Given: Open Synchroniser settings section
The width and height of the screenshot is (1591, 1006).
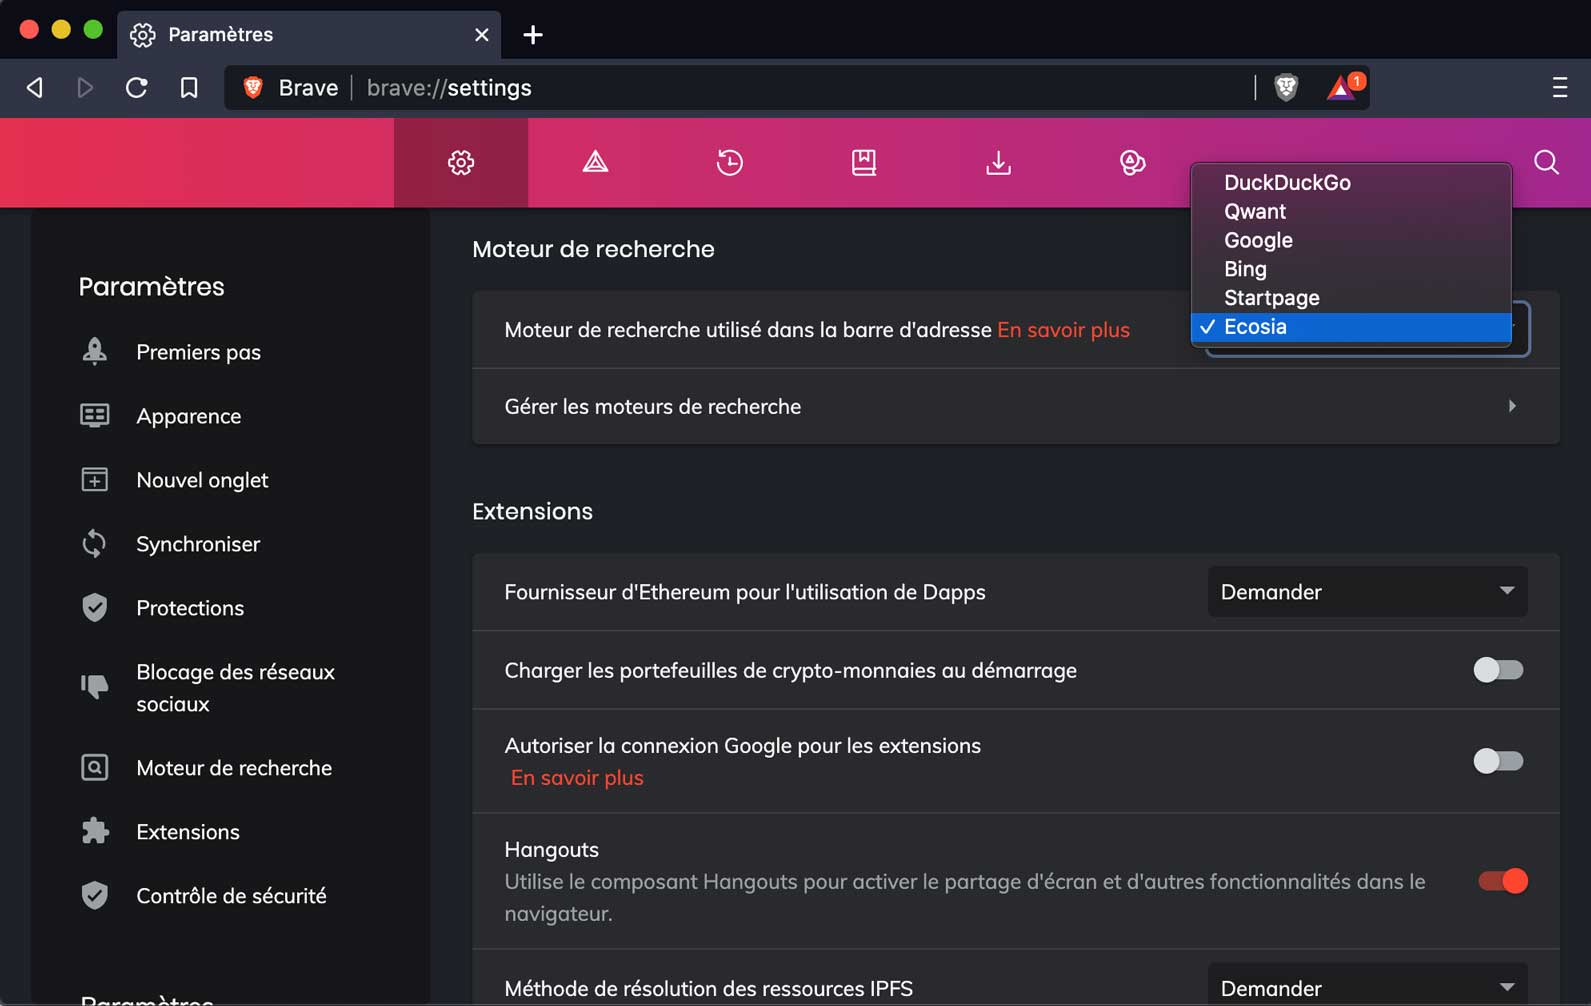Looking at the screenshot, I should point(198,544).
